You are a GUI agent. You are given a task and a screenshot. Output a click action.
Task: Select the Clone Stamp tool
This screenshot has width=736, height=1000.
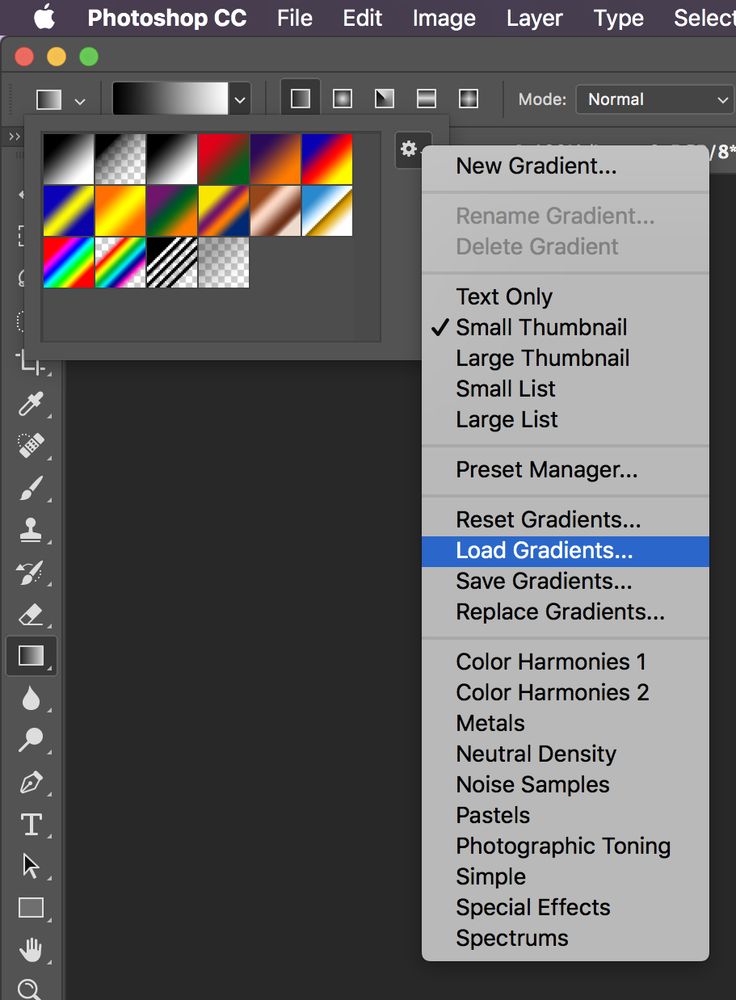pyautogui.click(x=31, y=530)
